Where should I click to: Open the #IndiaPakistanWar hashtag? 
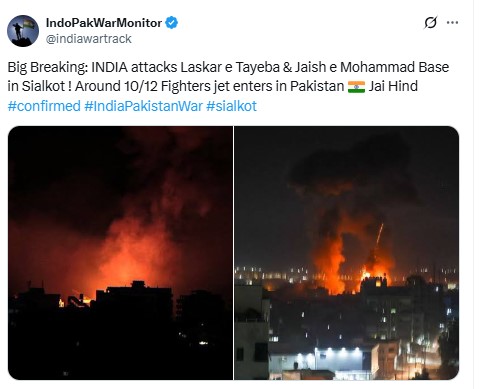(143, 106)
